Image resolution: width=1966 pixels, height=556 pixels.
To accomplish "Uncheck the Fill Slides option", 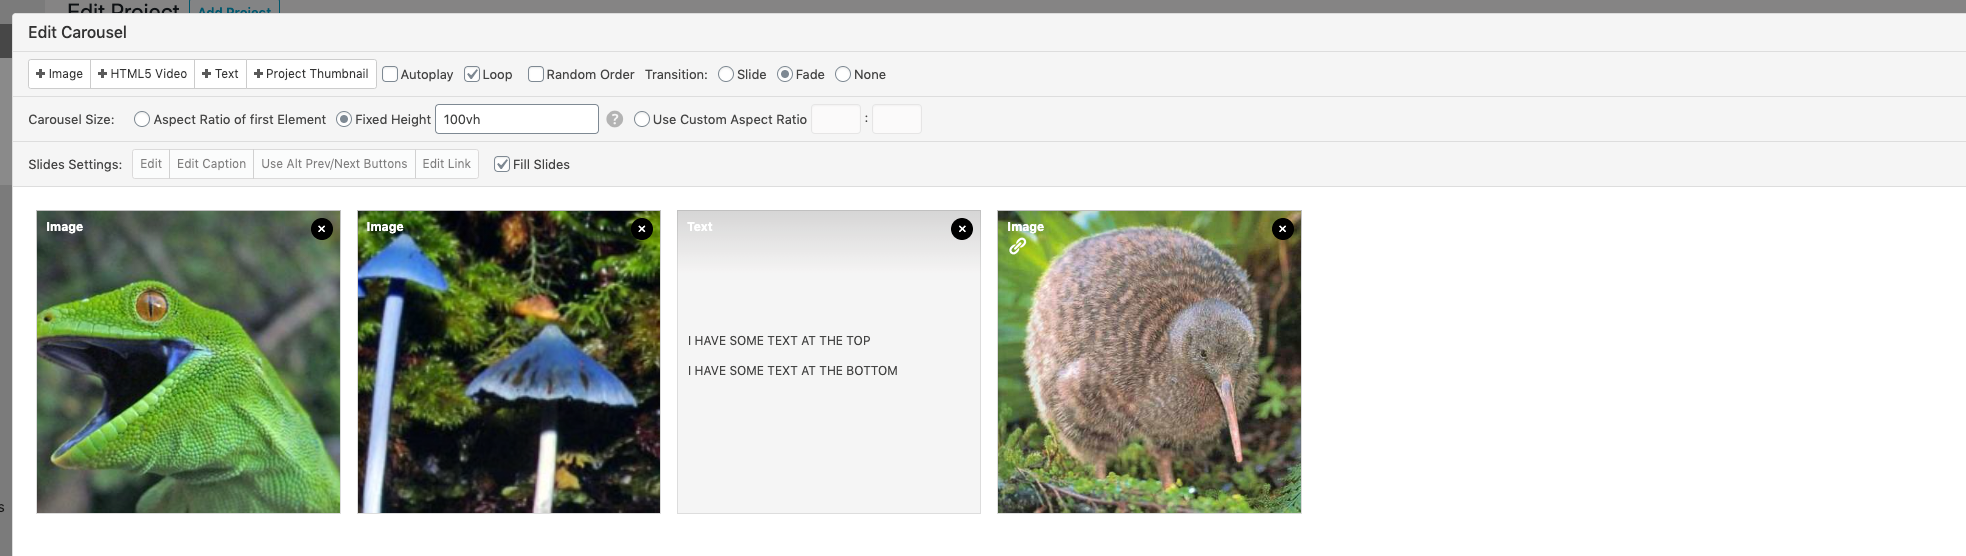I will tap(502, 164).
